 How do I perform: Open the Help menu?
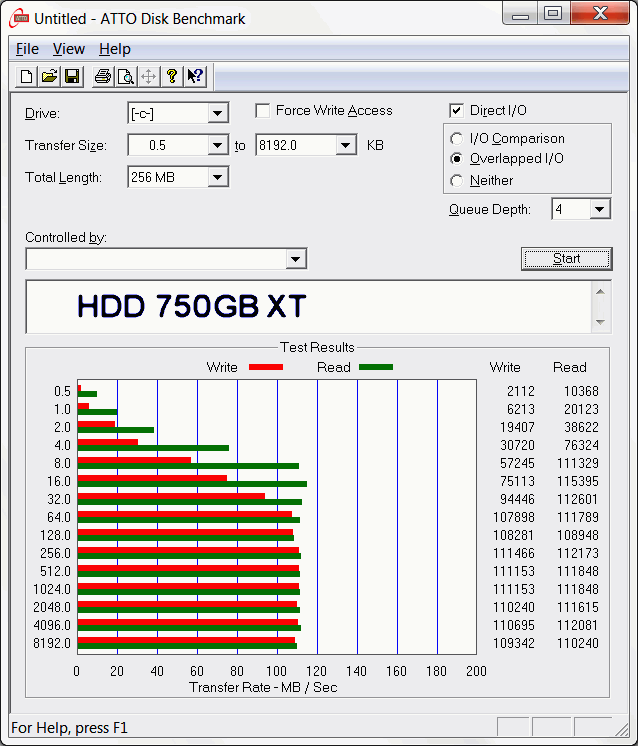[115, 49]
